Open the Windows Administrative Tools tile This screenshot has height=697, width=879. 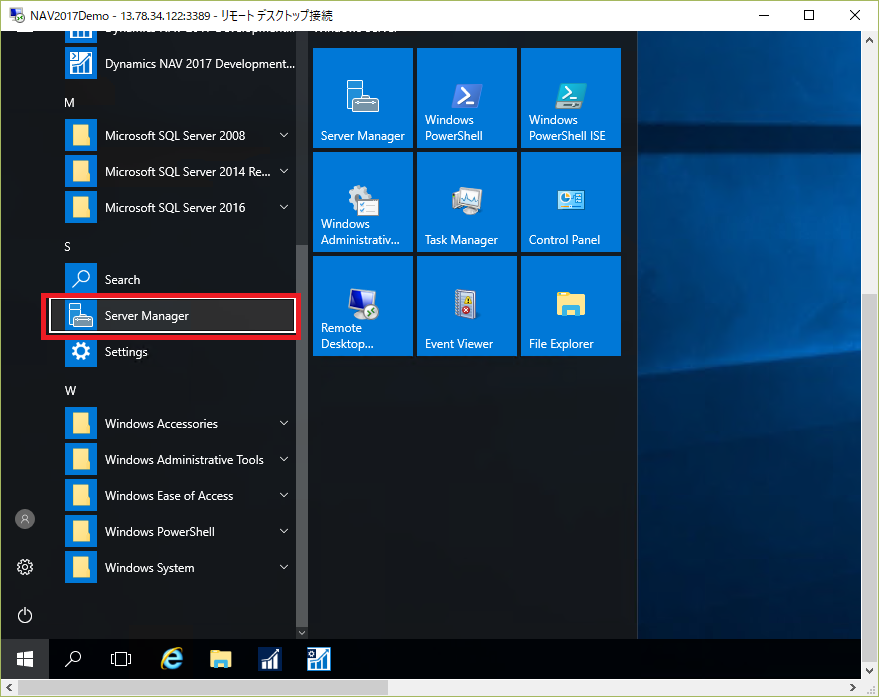click(x=363, y=202)
